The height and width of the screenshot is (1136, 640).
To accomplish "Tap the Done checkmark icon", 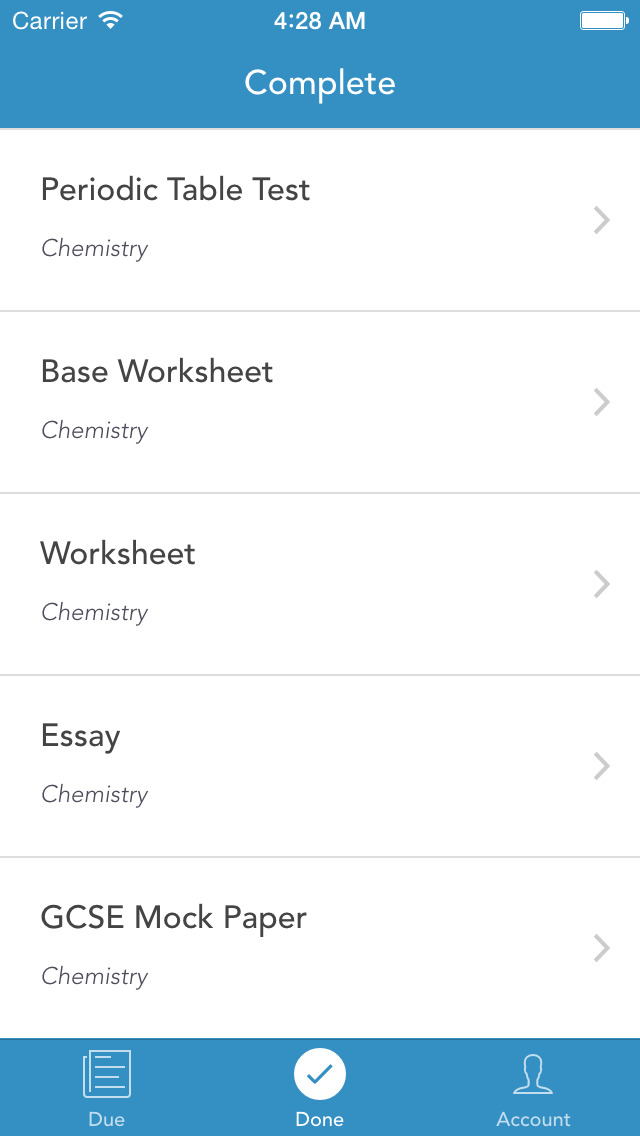I will click(320, 1074).
